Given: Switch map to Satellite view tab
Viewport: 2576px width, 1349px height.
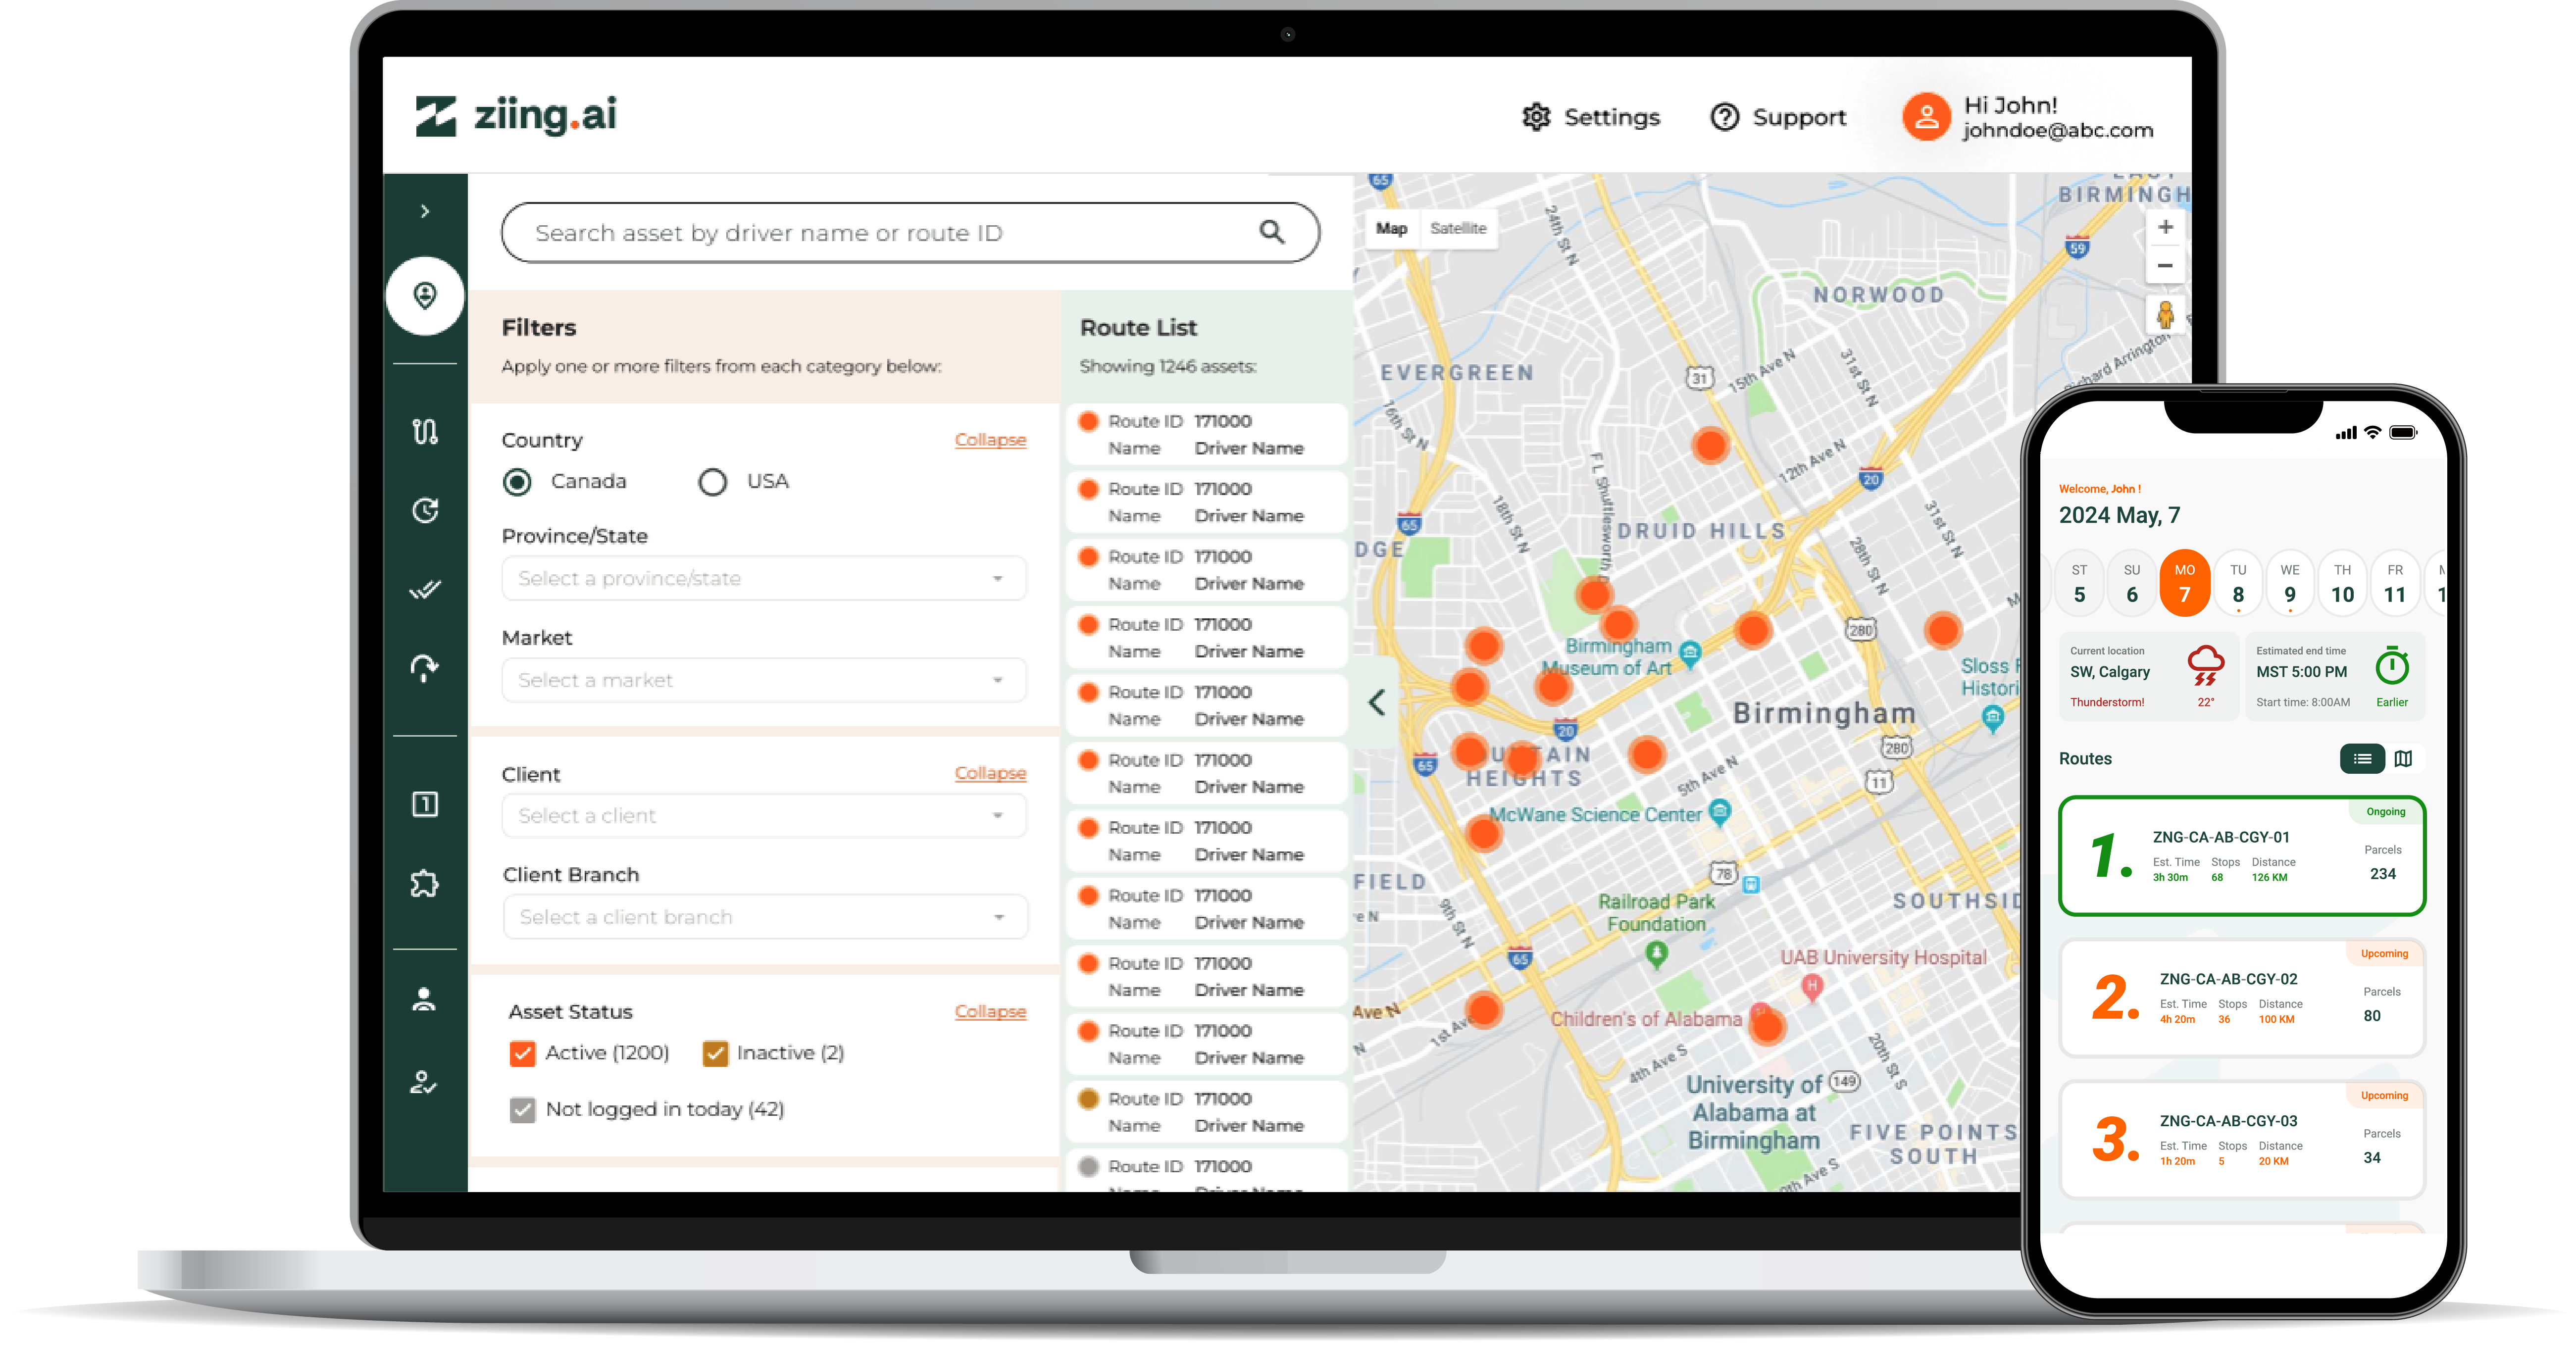Looking at the screenshot, I should (1458, 228).
